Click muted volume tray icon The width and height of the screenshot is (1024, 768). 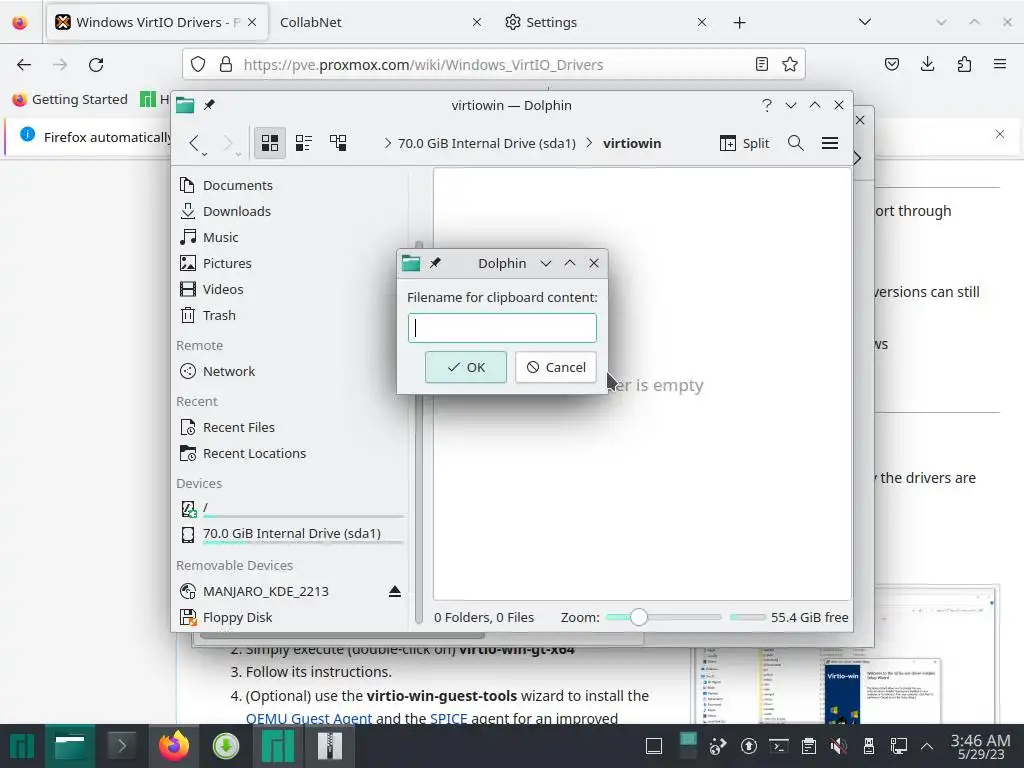[x=839, y=746]
